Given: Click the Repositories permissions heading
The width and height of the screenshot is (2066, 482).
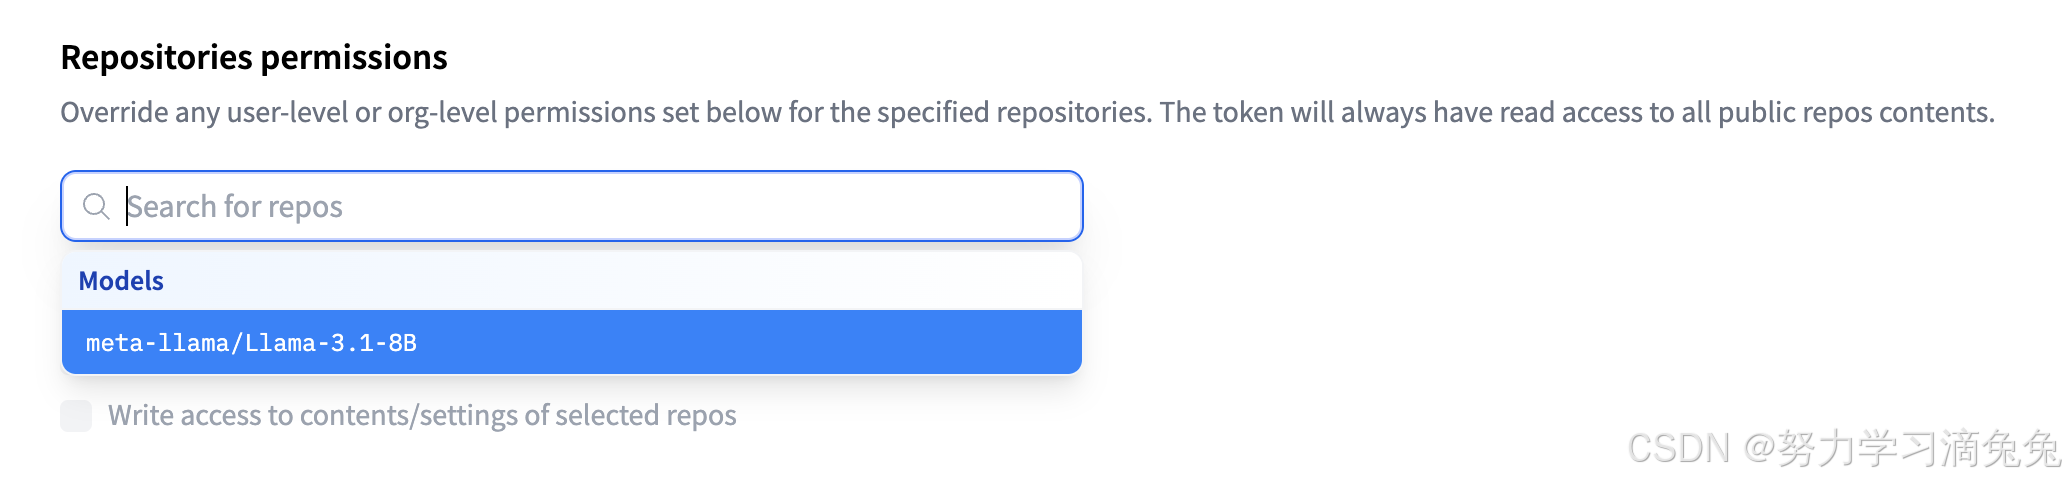Looking at the screenshot, I should point(254,57).
